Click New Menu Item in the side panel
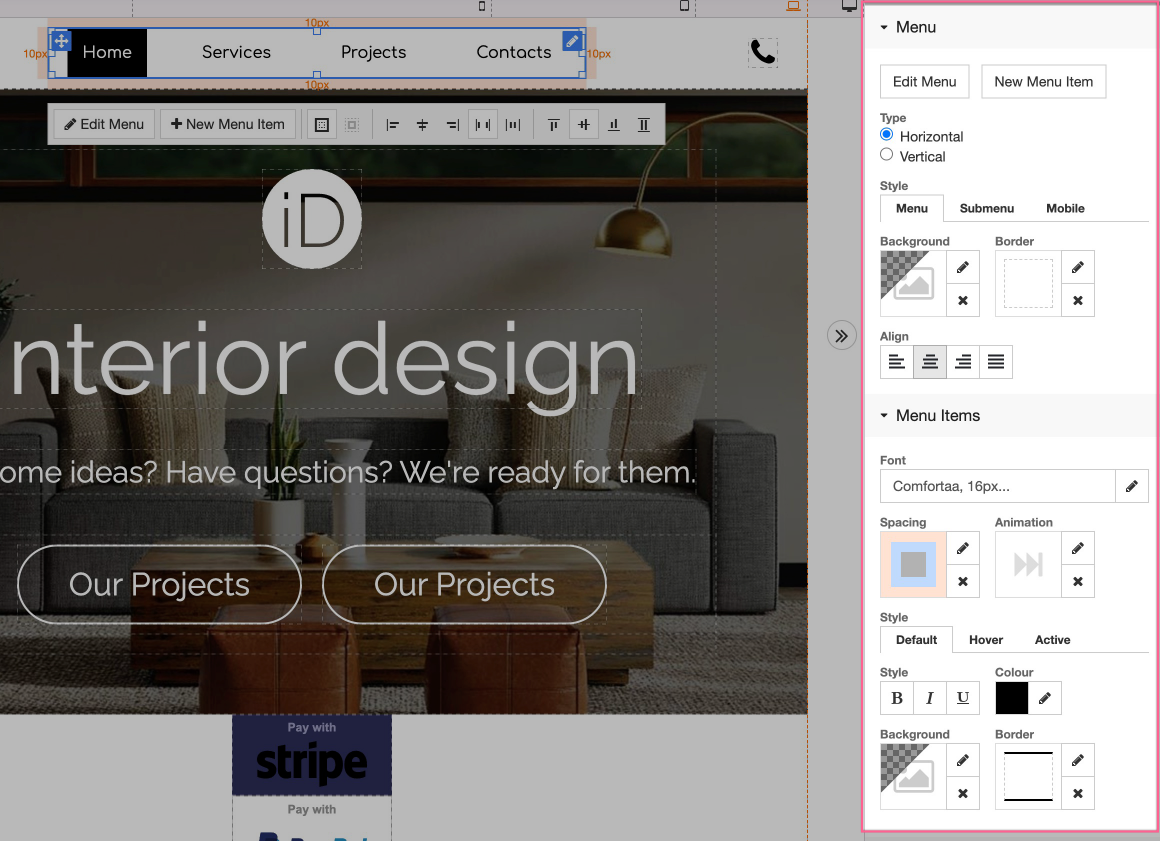This screenshot has width=1160, height=841. tap(1043, 81)
